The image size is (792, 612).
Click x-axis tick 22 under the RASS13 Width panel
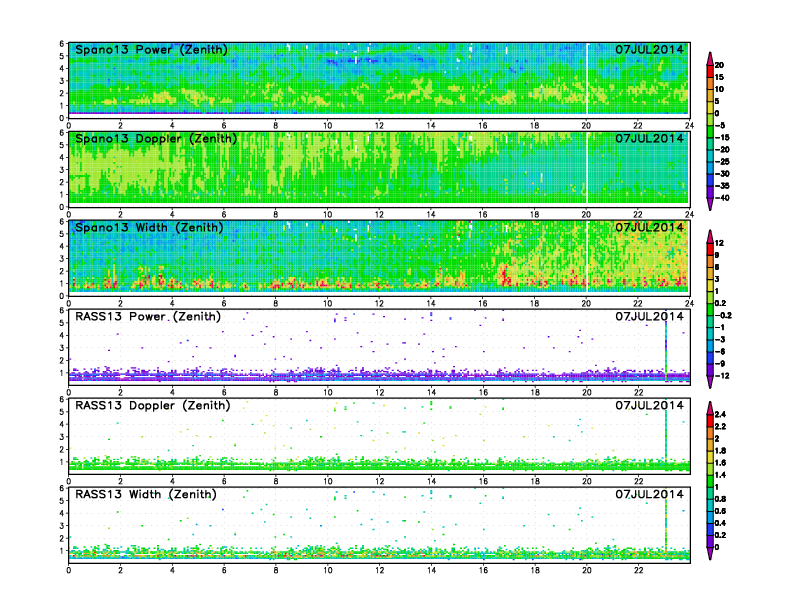click(x=638, y=570)
